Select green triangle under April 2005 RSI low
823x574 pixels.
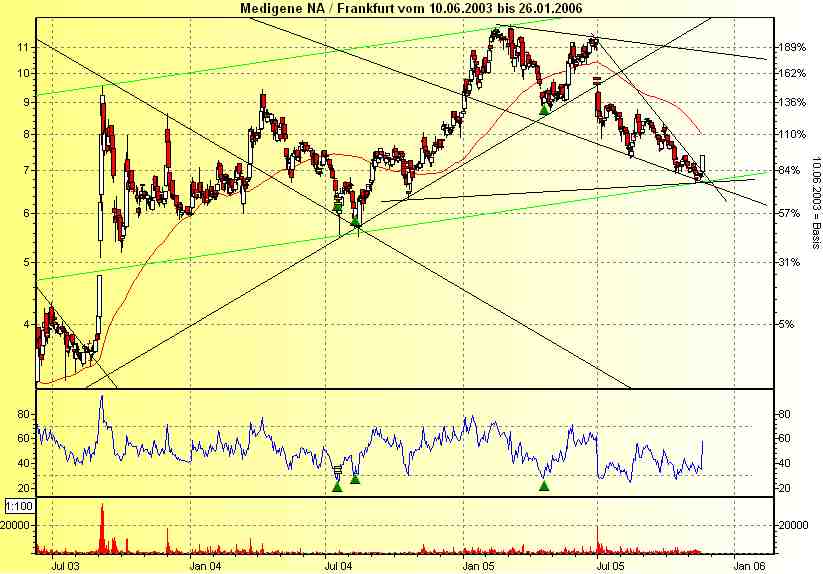[x=544, y=486]
